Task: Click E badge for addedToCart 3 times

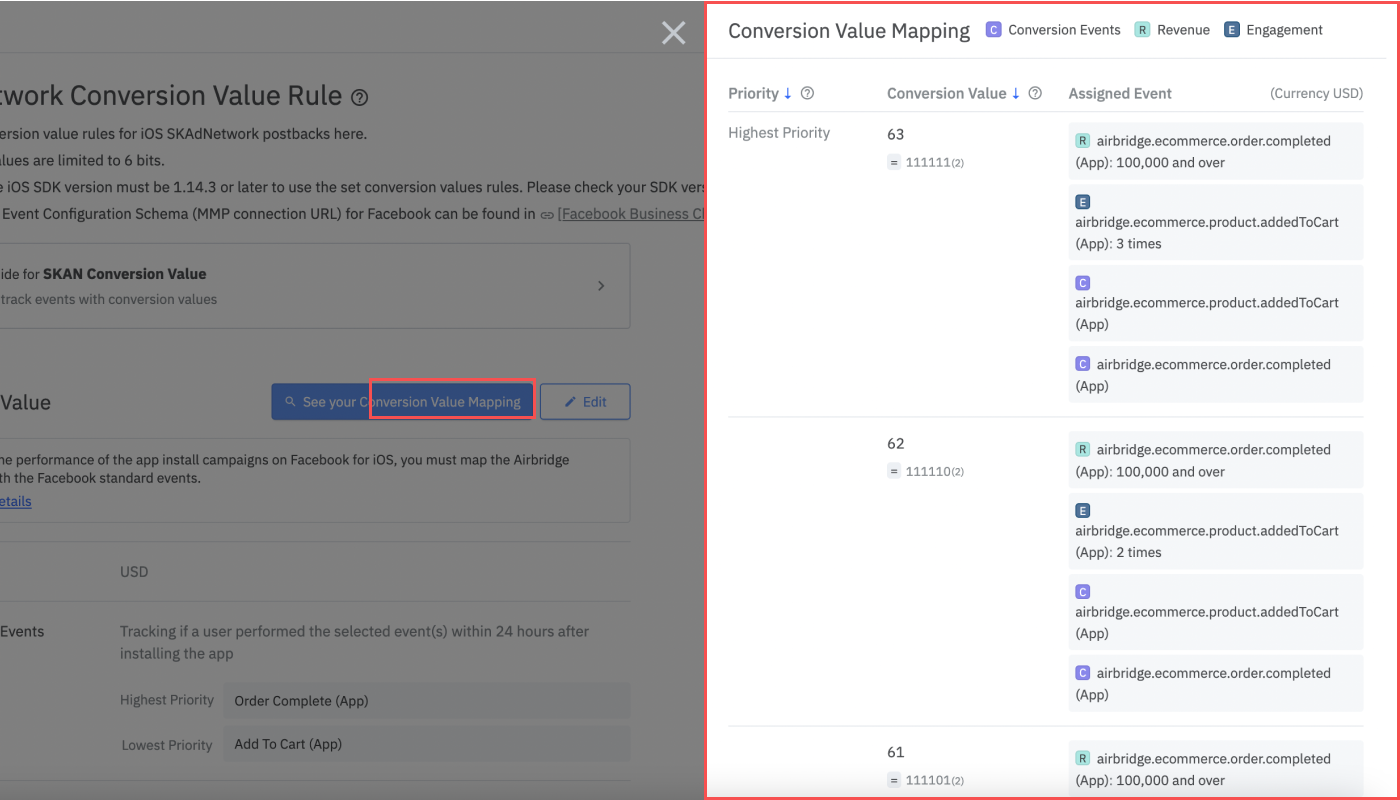Action: pyautogui.click(x=1082, y=202)
